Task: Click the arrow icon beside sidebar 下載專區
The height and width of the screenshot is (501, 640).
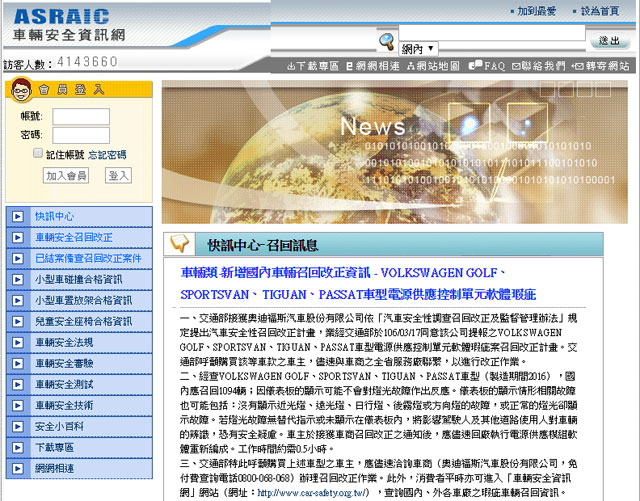Action: tap(18, 448)
